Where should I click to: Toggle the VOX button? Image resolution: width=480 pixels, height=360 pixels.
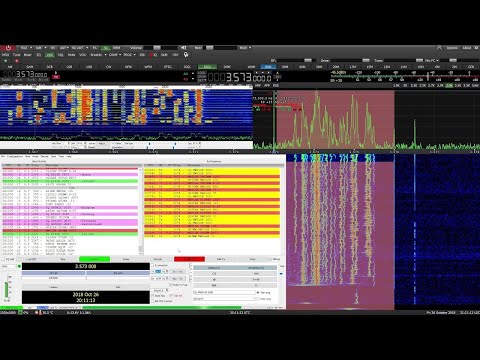coord(82,55)
